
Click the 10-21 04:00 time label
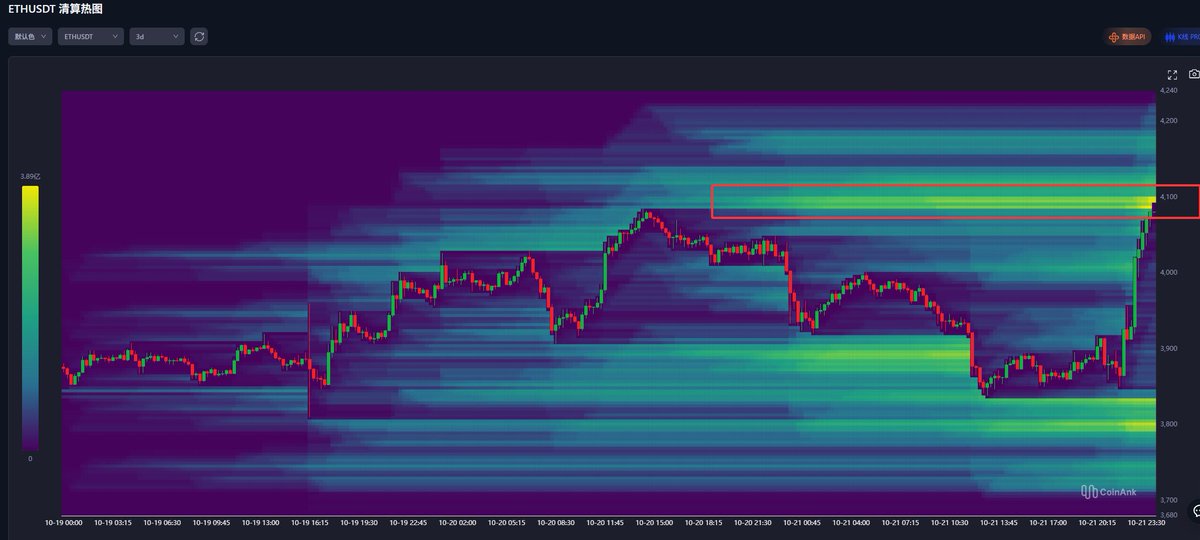(x=852, y=522)
